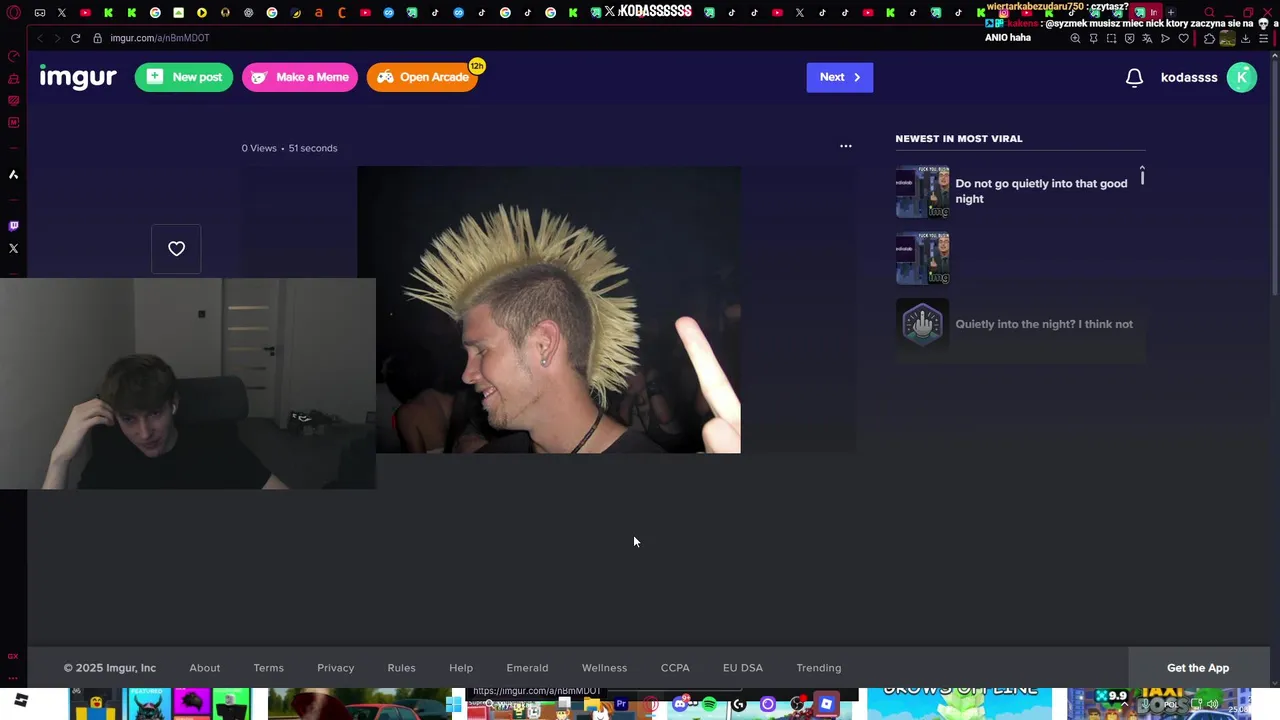Open thumbnail beside 'Do not go quietly'
Image resolution: width=1280 pixels, height=720 pixels.
(x=922, y=191)
